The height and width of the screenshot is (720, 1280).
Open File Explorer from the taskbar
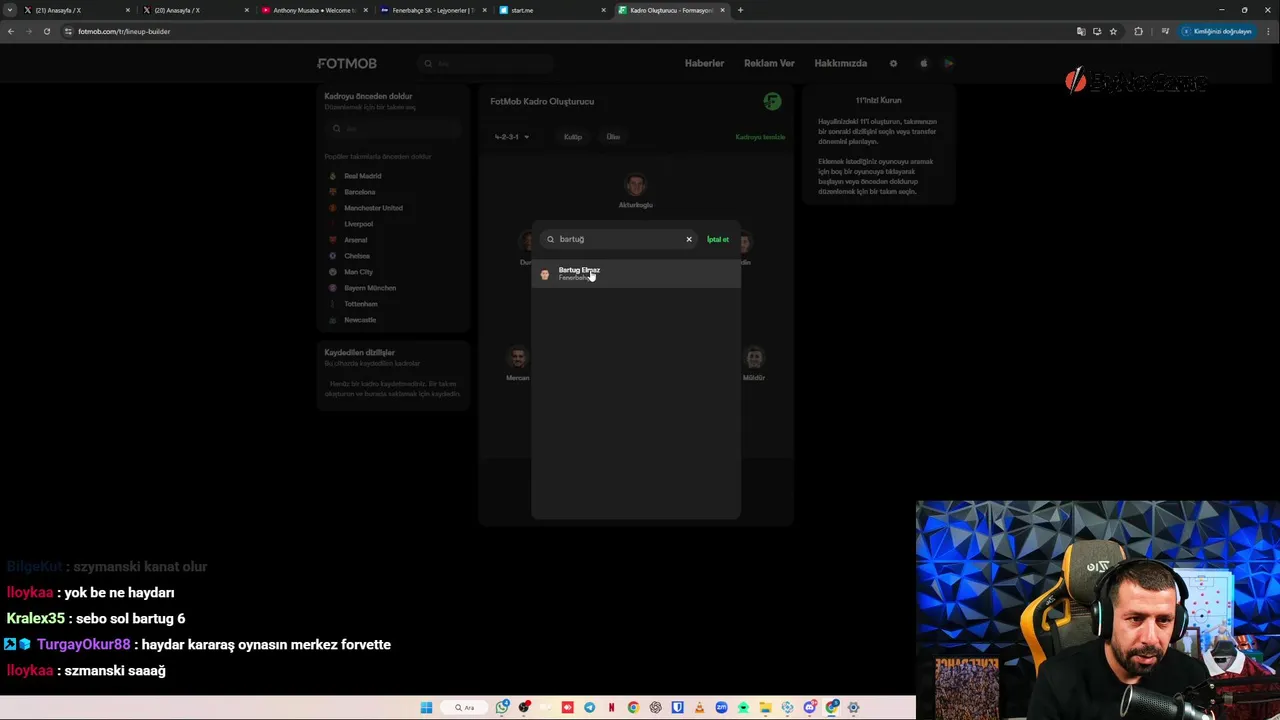765,707
